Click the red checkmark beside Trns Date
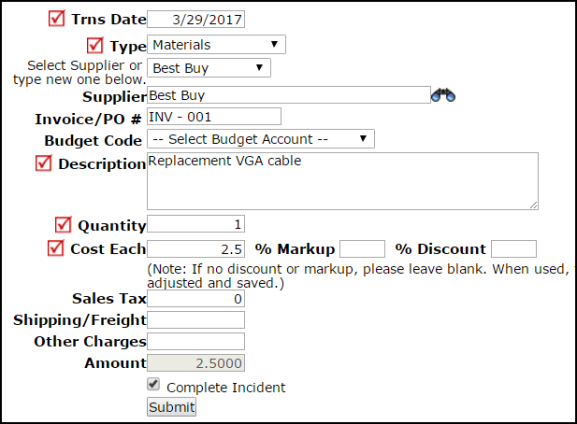This screenshot has height=424, width=577. pyautogui.click(x=57, y=18)
